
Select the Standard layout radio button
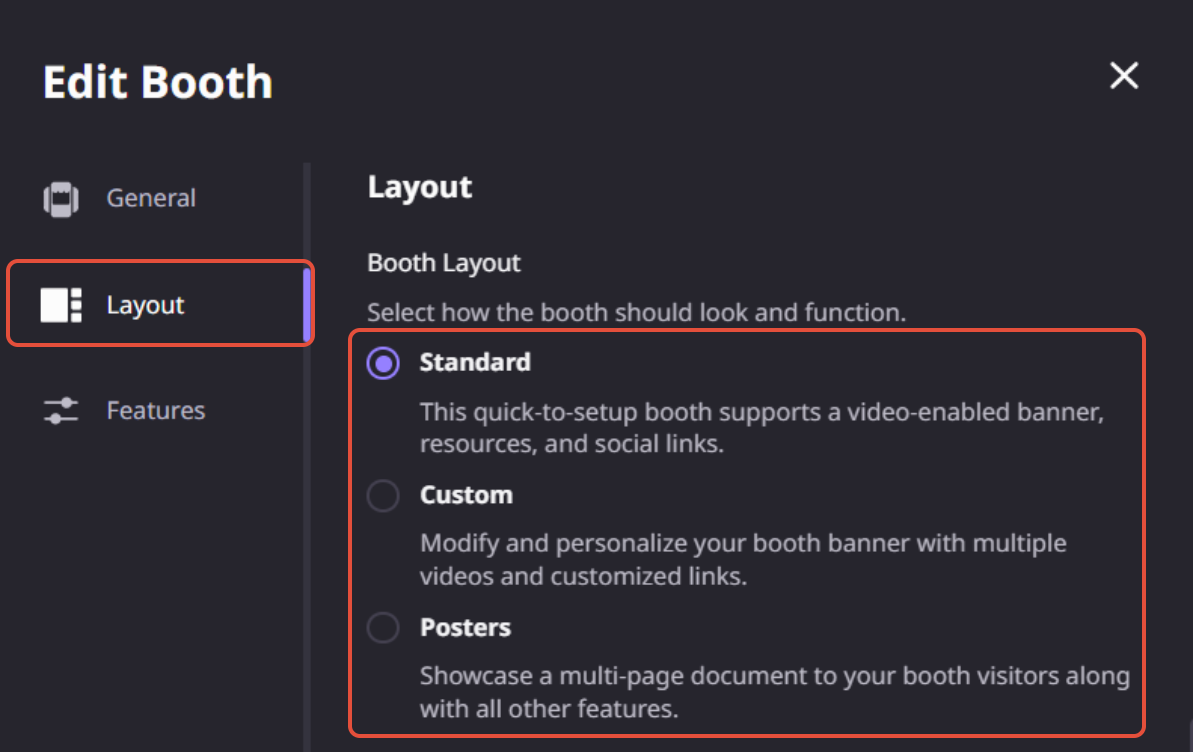(x=383, y=363)
